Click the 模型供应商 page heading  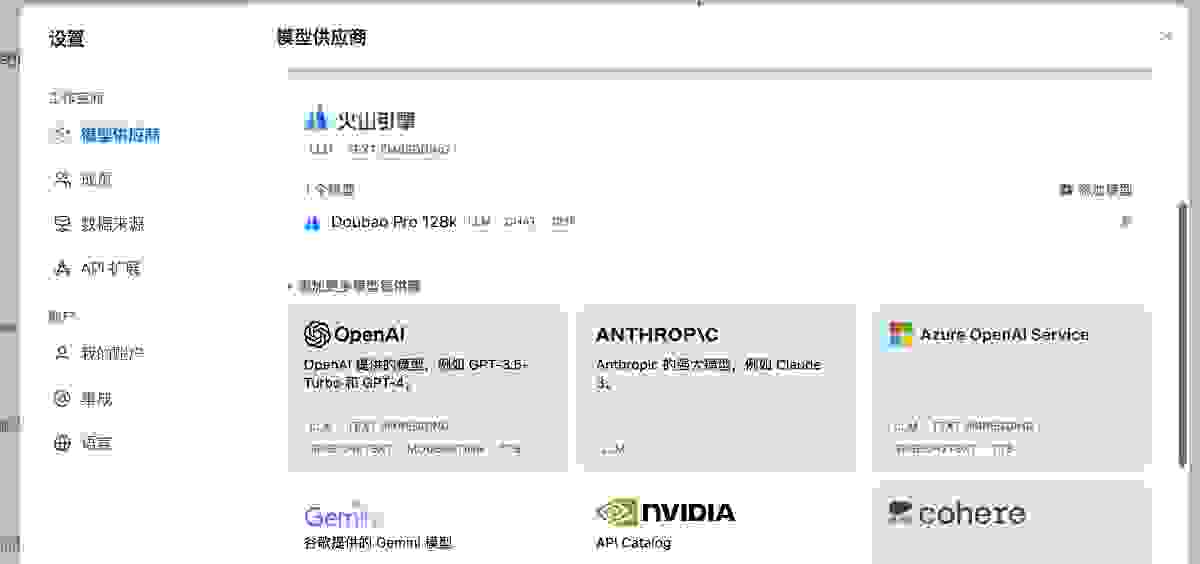(321, 38)
